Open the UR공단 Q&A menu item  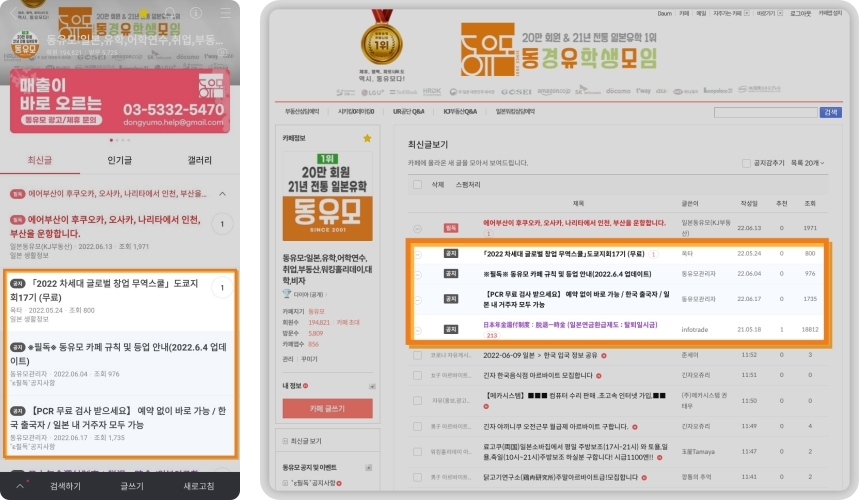click(409, 111)
